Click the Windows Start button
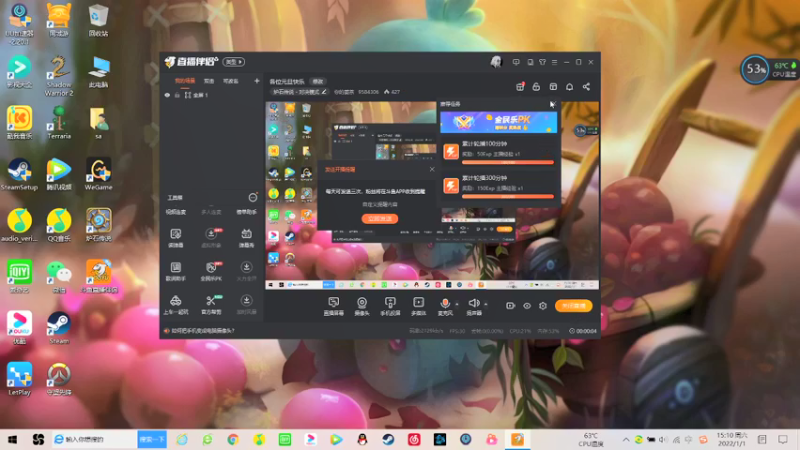The width and height of the screenshot is (800, 450). [12, 439]
